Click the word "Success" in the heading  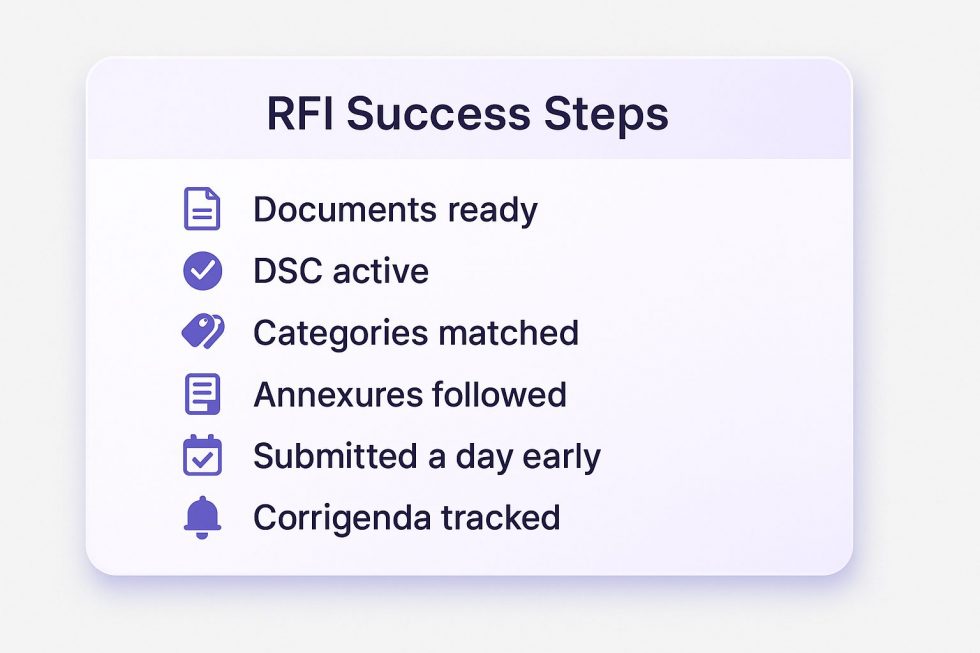point(438,115)
